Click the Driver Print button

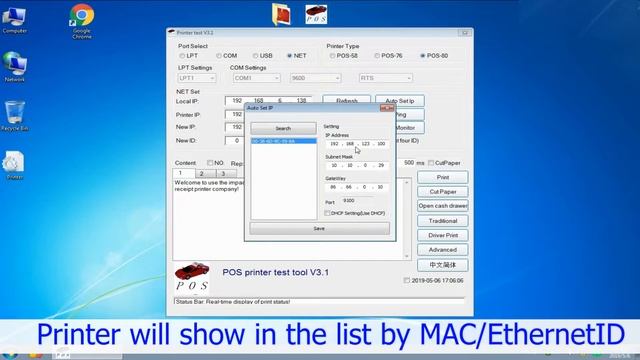coord(442,235)
